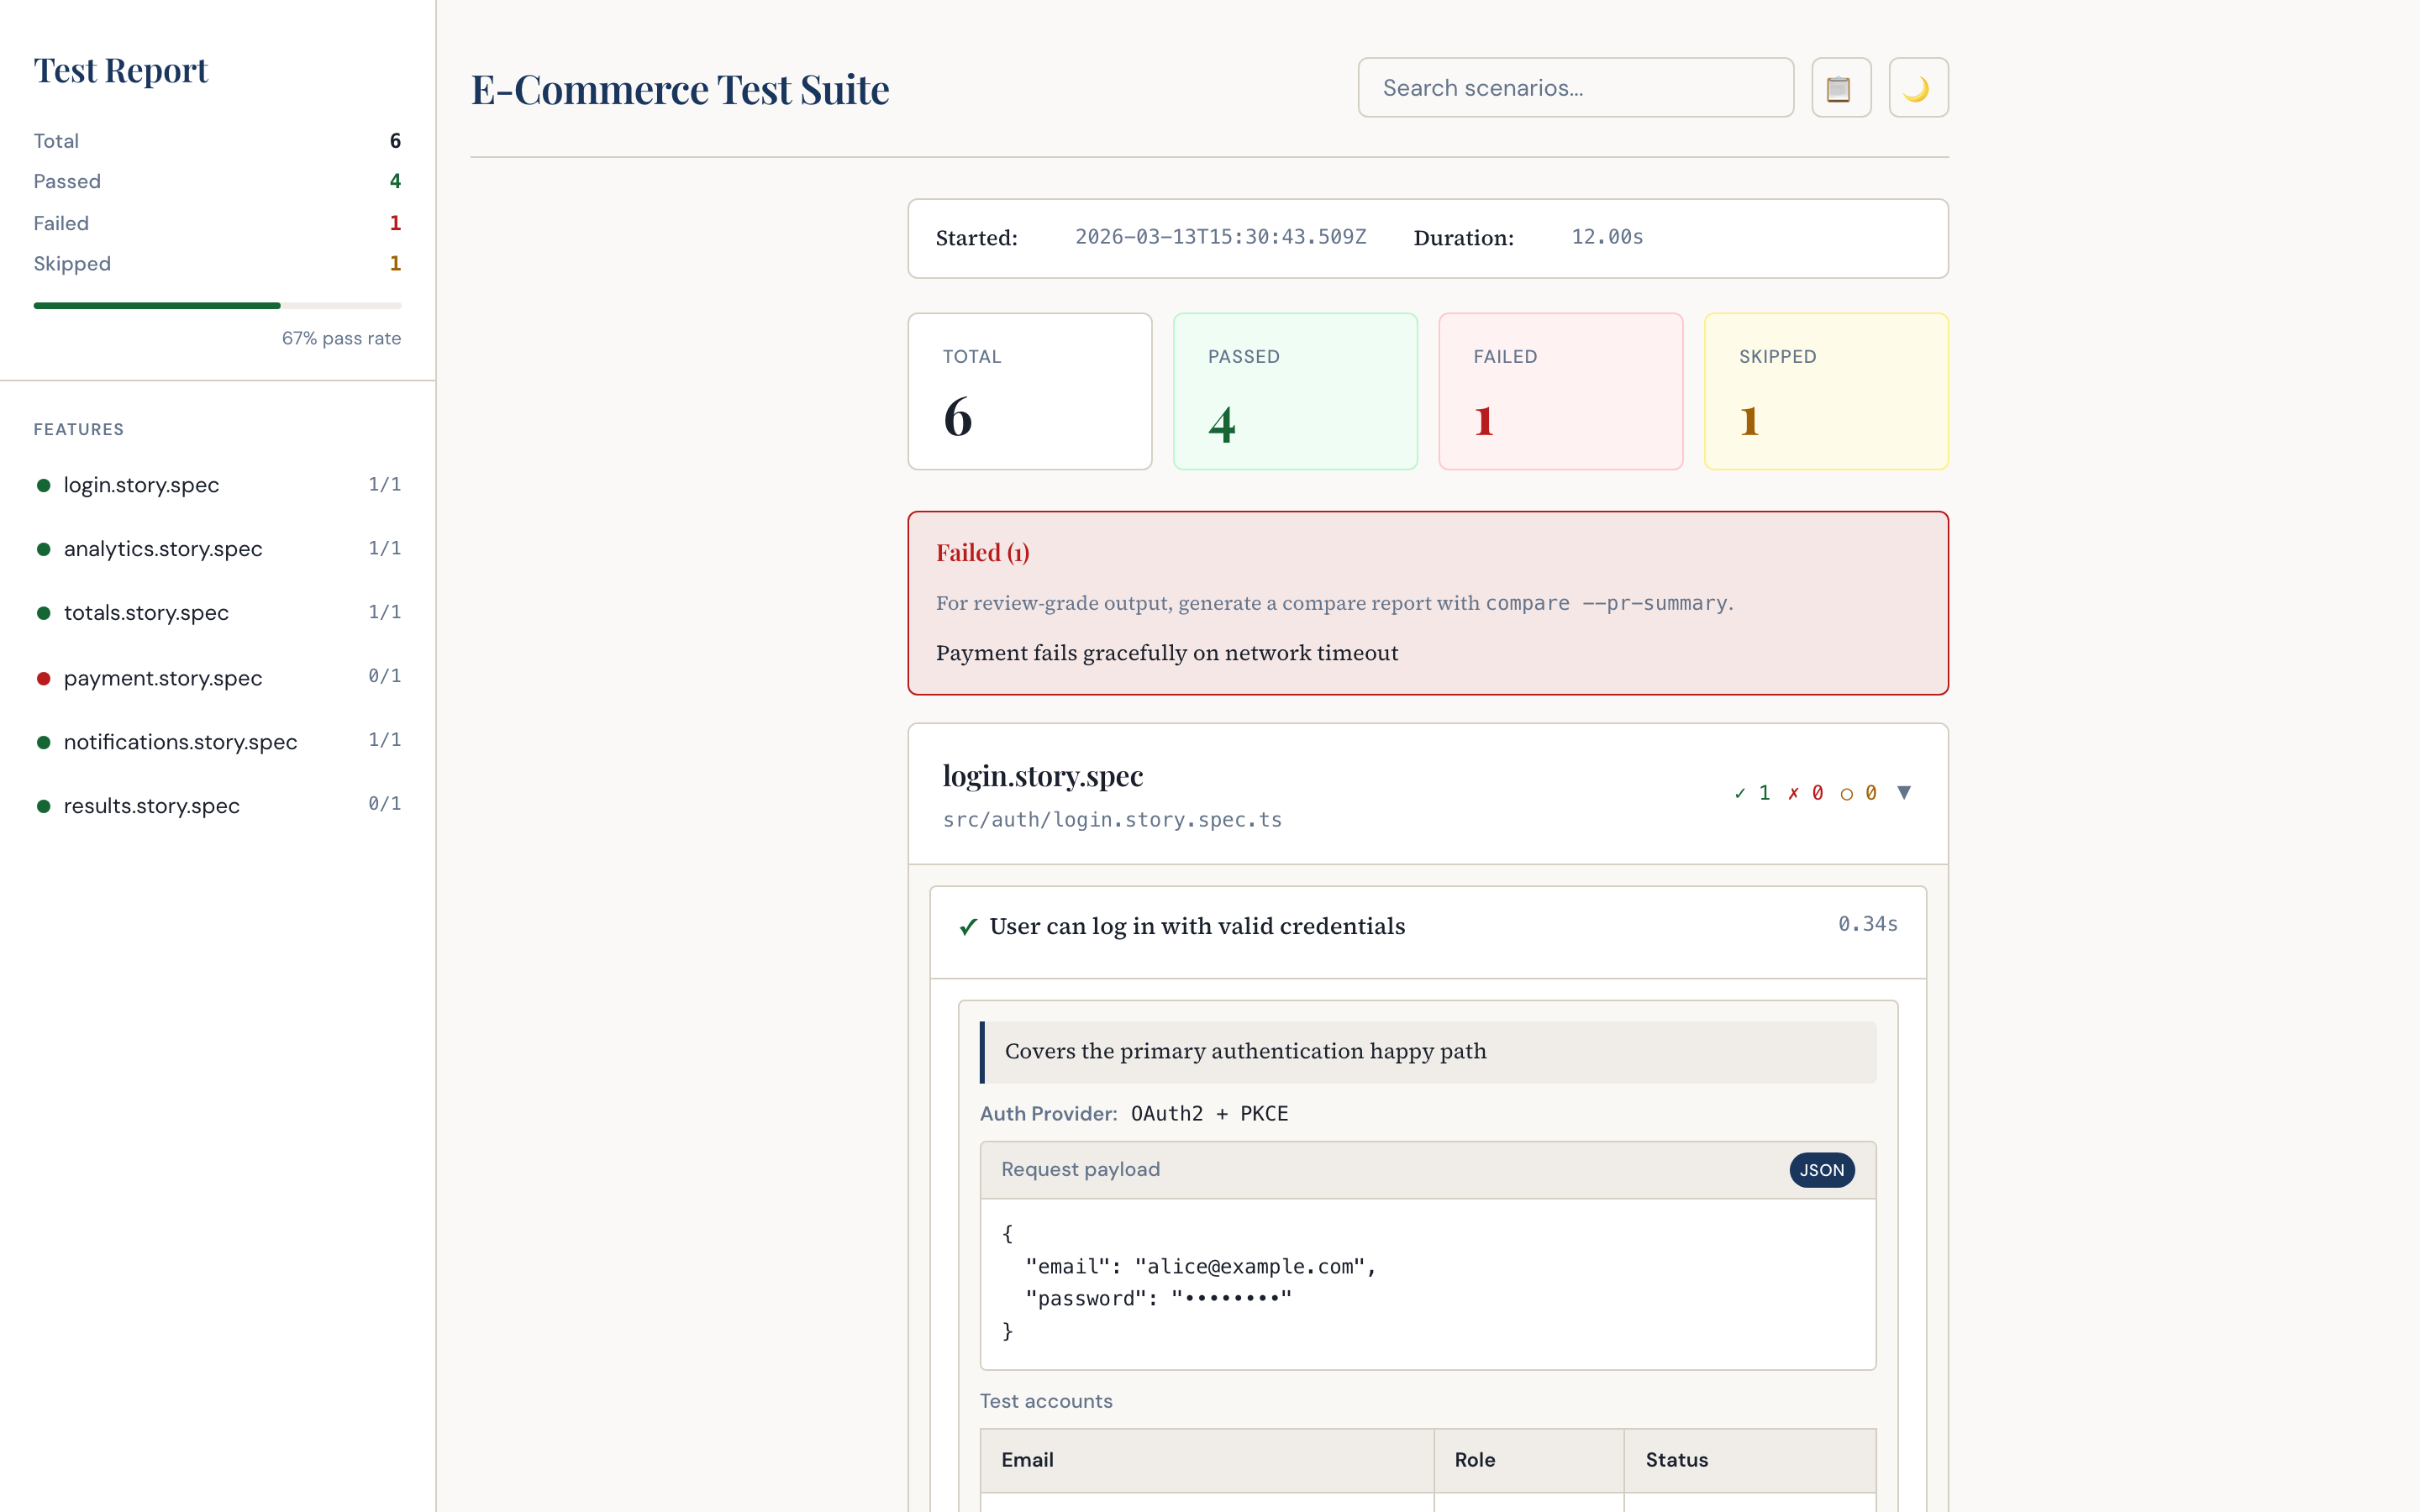The height and width of the screenshot is (1512, 2420).
Task: Click the red X failure count on login.story.spec
Action: click(x=1806, y=791)
